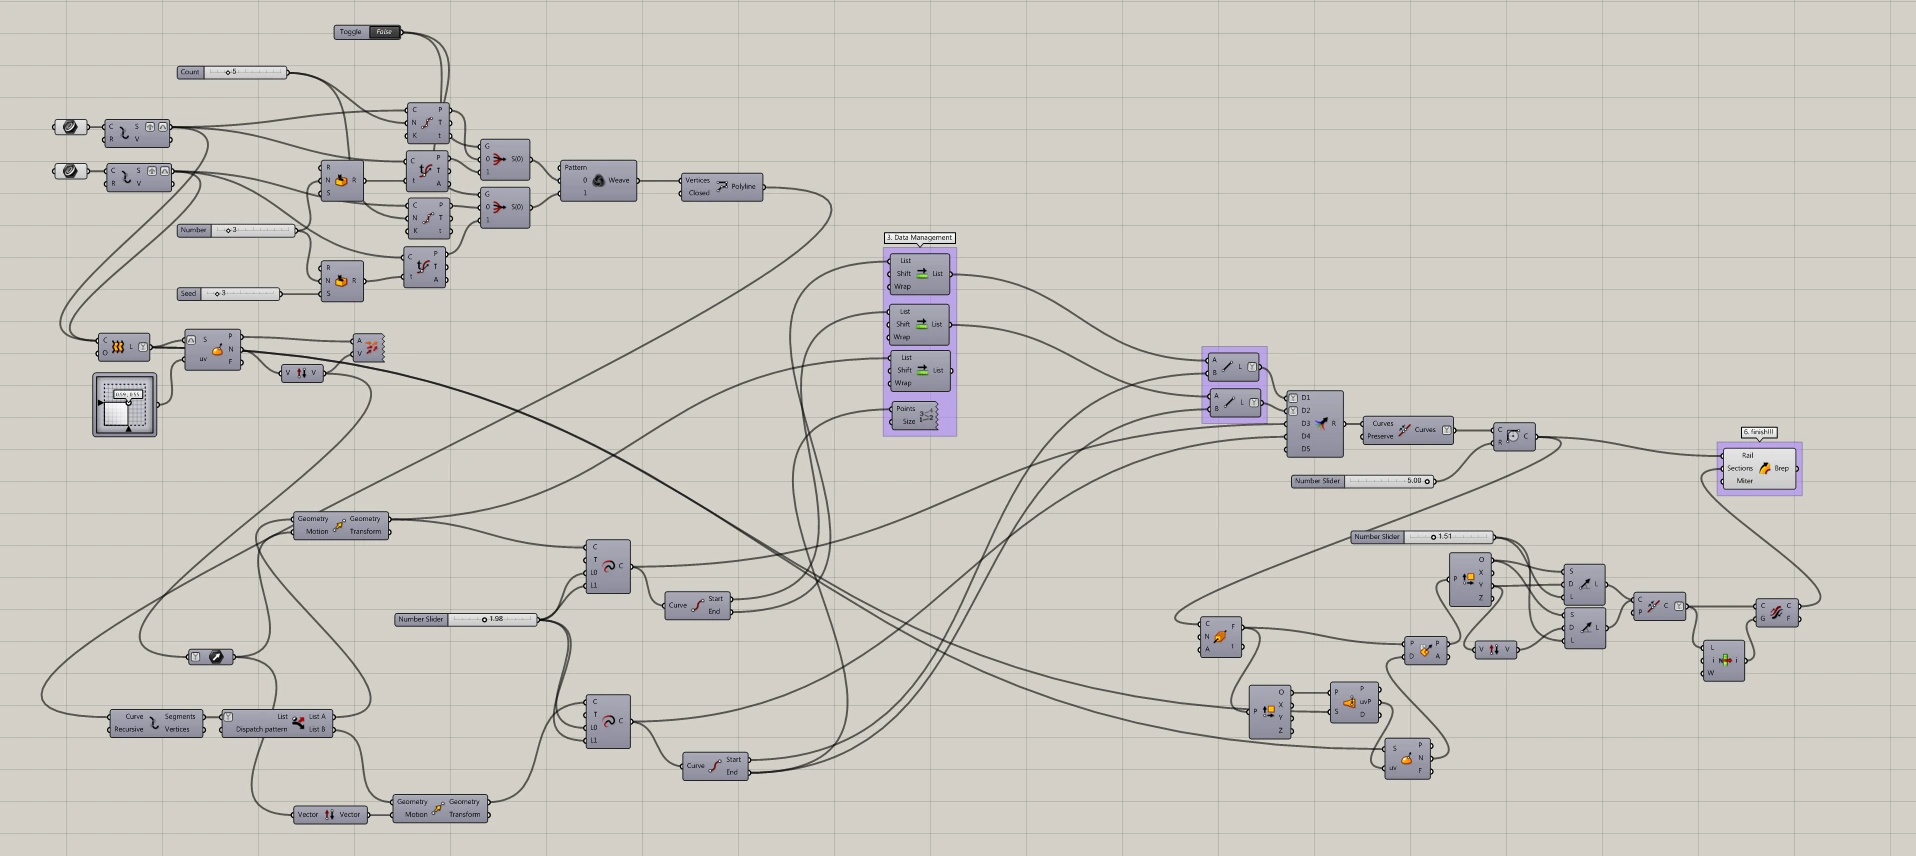Select the '3. Data Management' group label

[919, 238]
